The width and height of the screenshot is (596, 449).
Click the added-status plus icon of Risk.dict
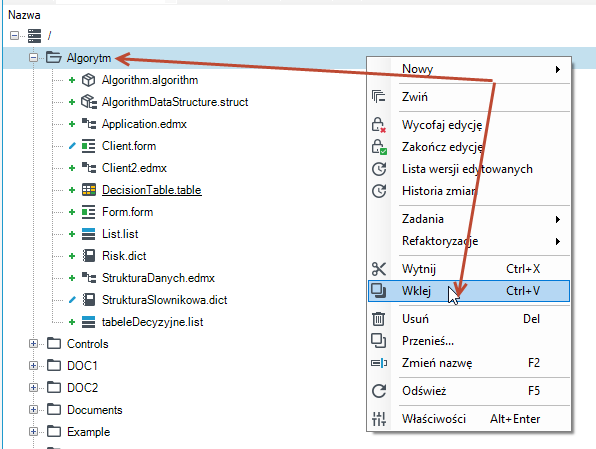72,256
